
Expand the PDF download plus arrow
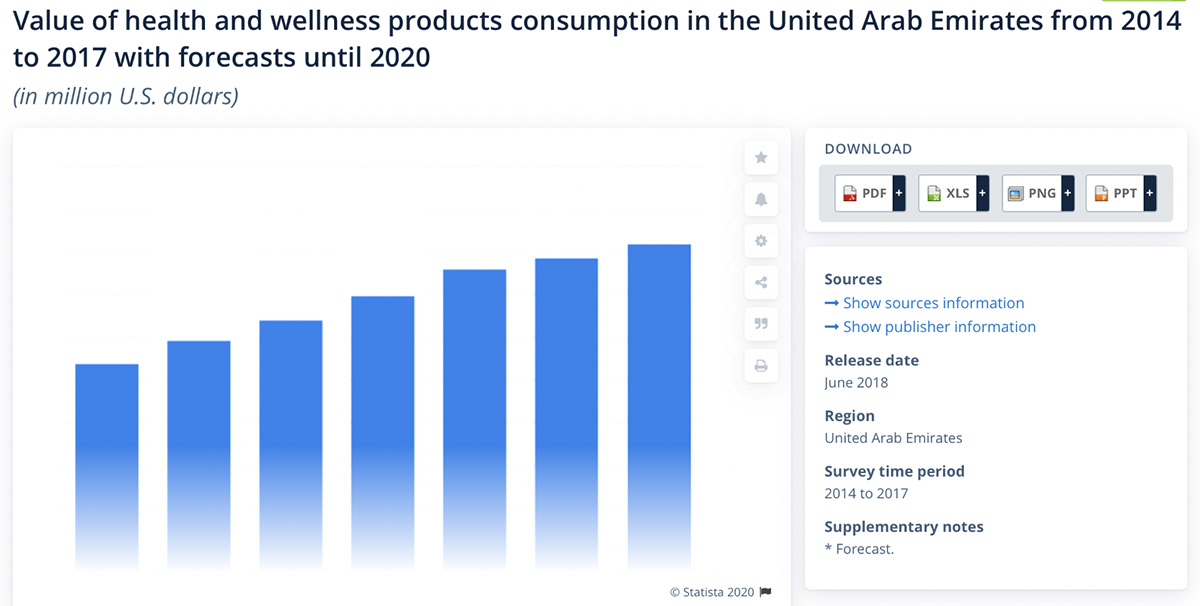(x=899, y=193)
